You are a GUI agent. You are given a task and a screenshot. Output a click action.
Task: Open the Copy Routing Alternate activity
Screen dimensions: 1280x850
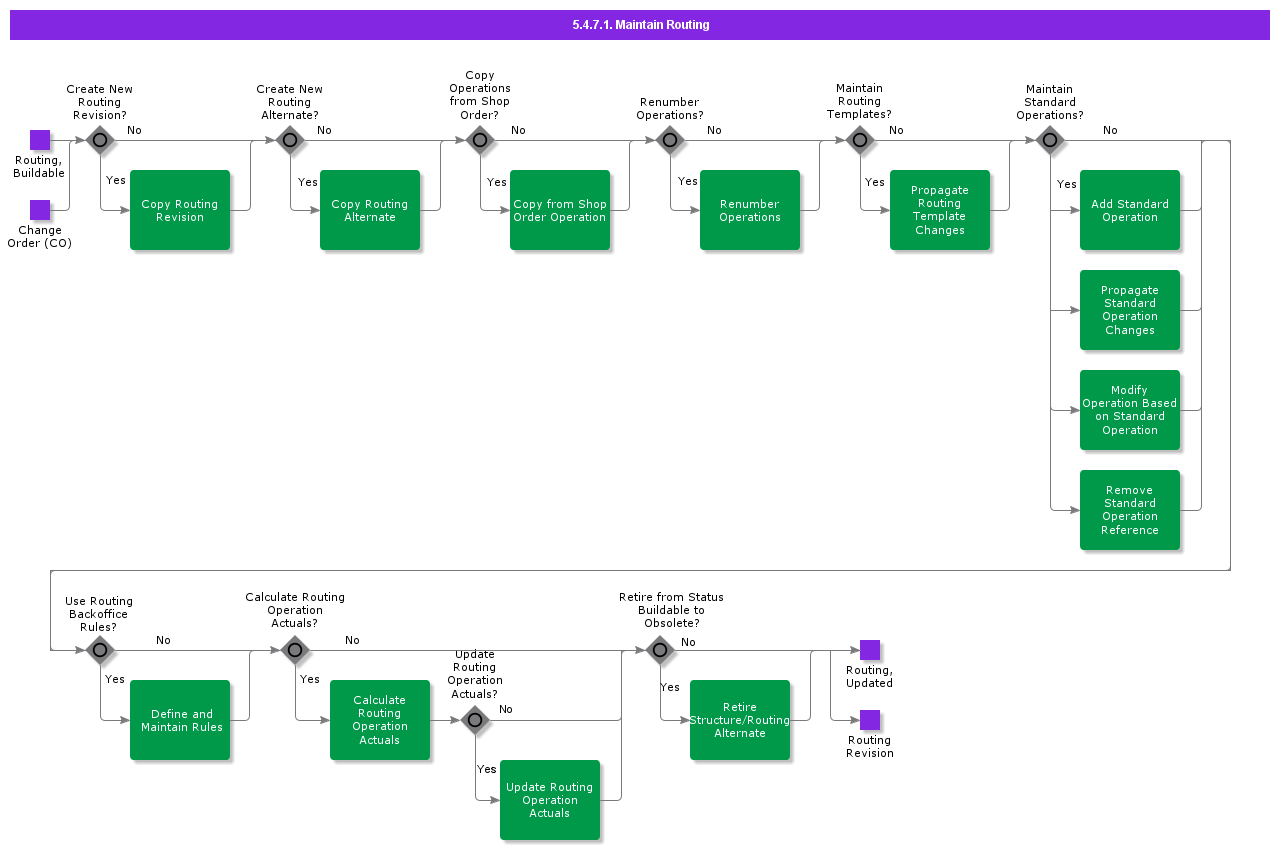pyautogui.click(x=370, y=210)
